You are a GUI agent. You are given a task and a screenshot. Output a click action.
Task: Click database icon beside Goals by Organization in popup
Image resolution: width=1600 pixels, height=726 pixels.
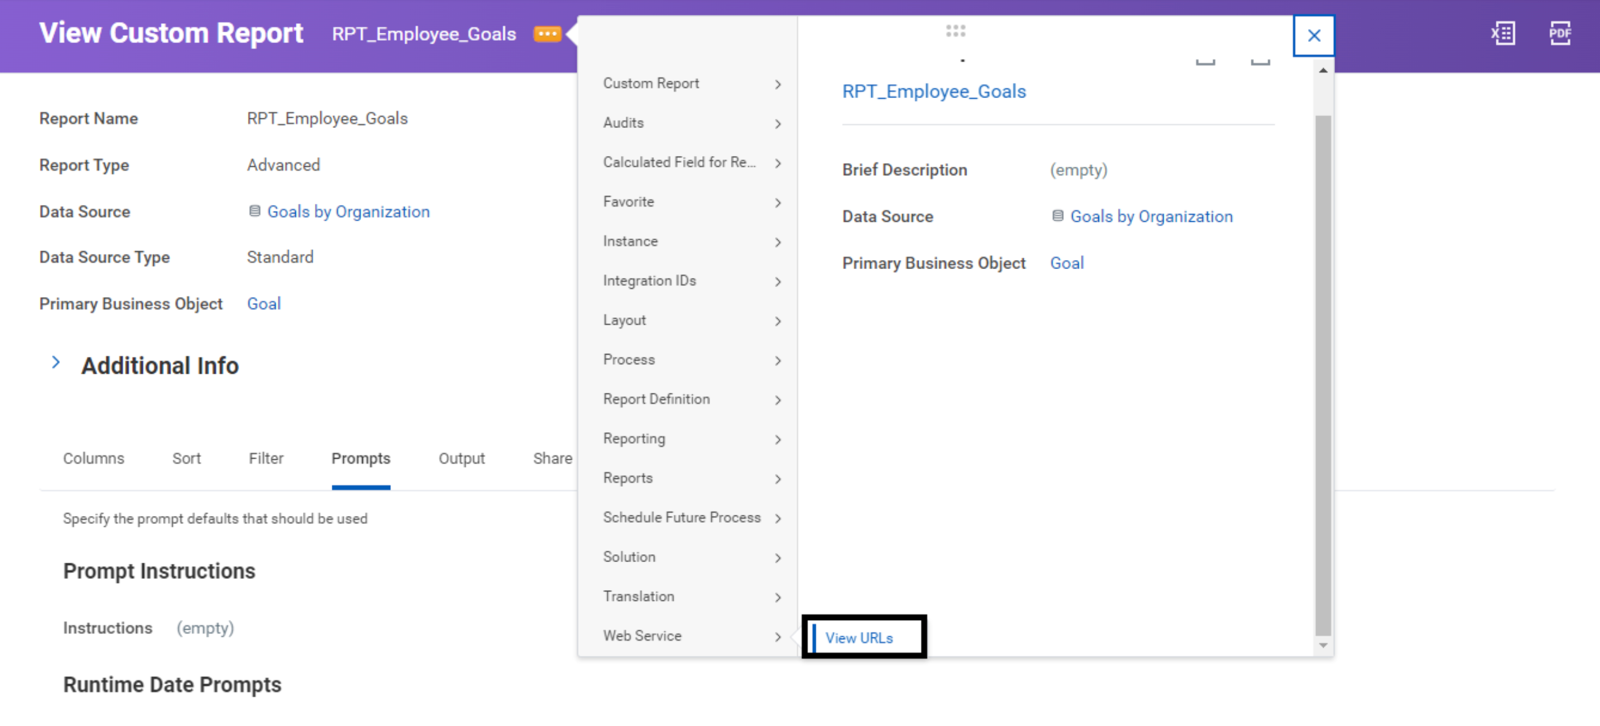click(x=1058, y=216)
